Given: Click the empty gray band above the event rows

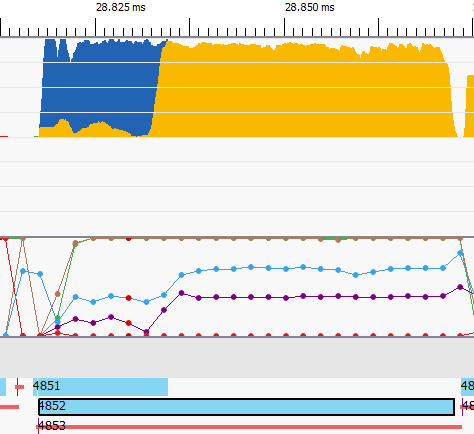Looking at the screenshot, I should pyautogui.click(x=237, y=358).
